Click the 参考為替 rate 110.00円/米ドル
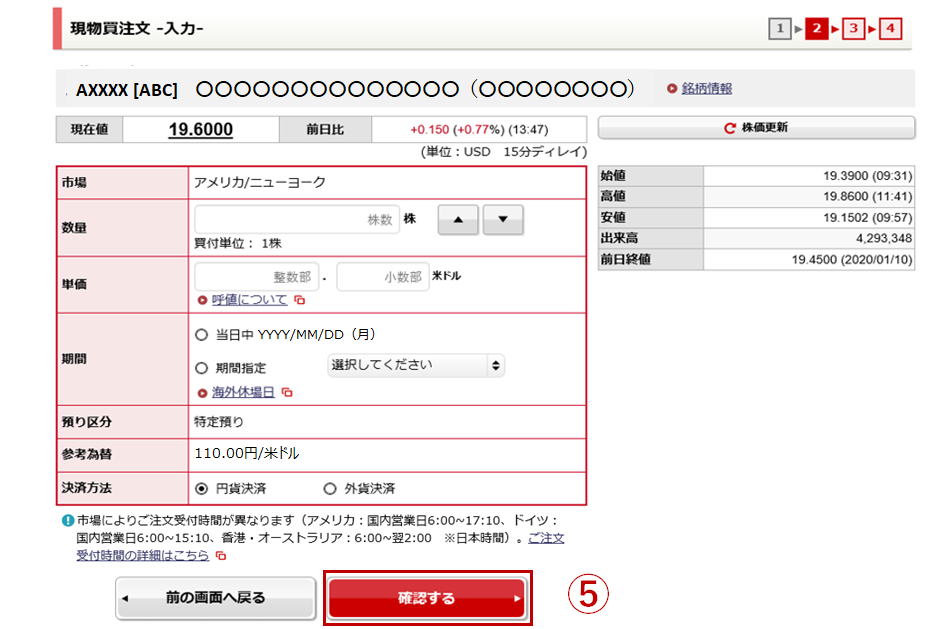The height and width of the screenshot is (629, 951). (247, 454)
